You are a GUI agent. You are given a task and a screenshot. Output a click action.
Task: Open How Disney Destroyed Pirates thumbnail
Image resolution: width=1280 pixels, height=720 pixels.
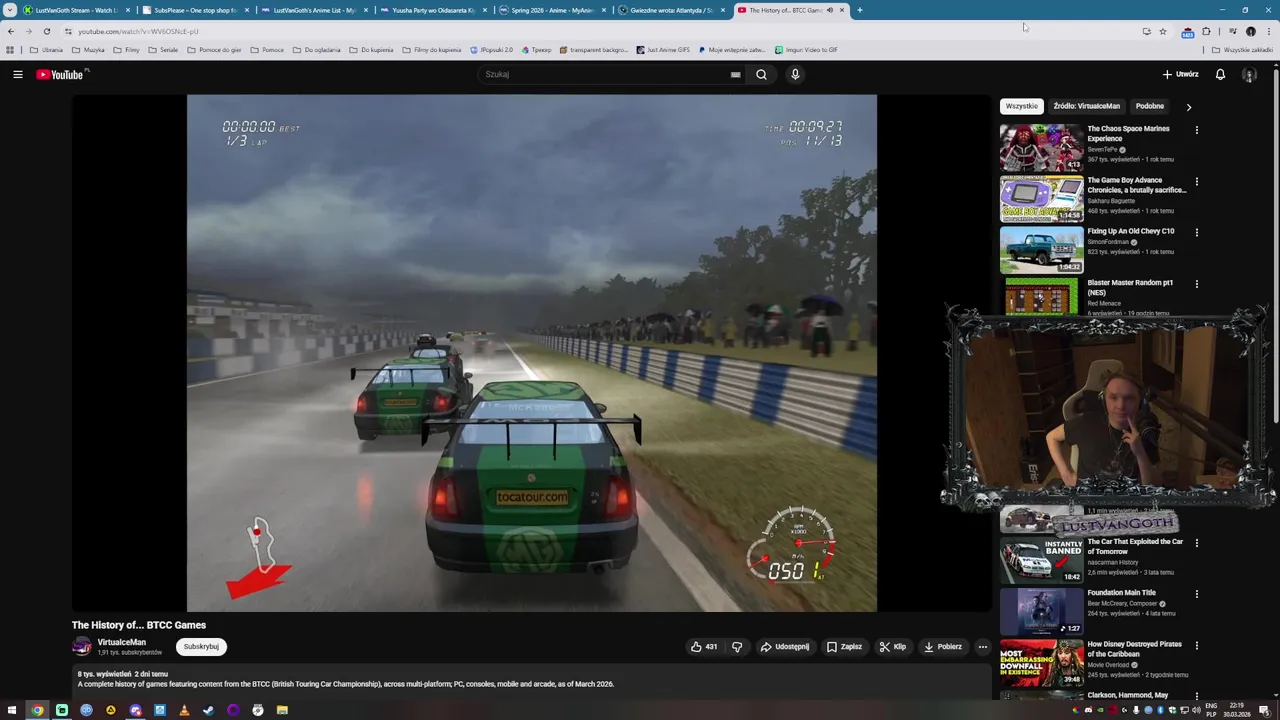pos(1041,663)
